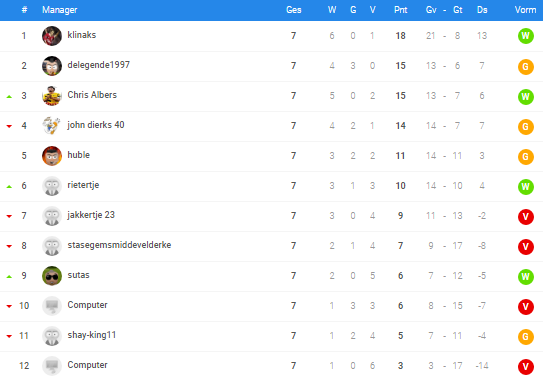
Task: Click delegende1997's avatar image
Action: 52,66
